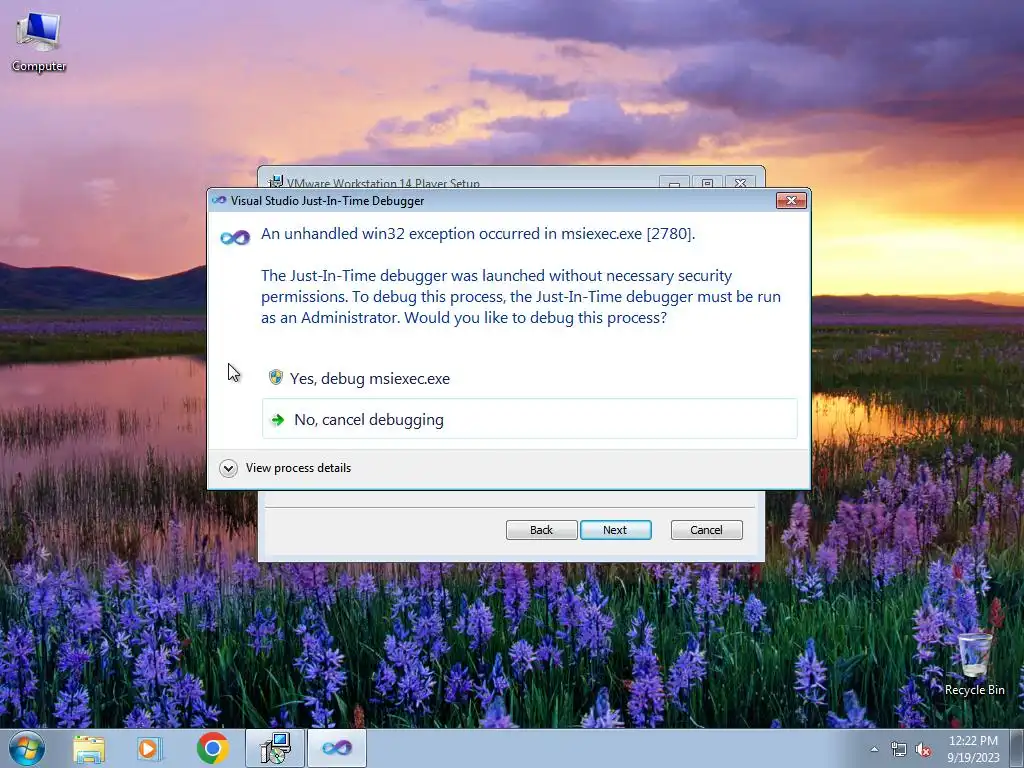Open the network status tray icon
Viewport: 1024px width, 768px height.
point(899,749)
